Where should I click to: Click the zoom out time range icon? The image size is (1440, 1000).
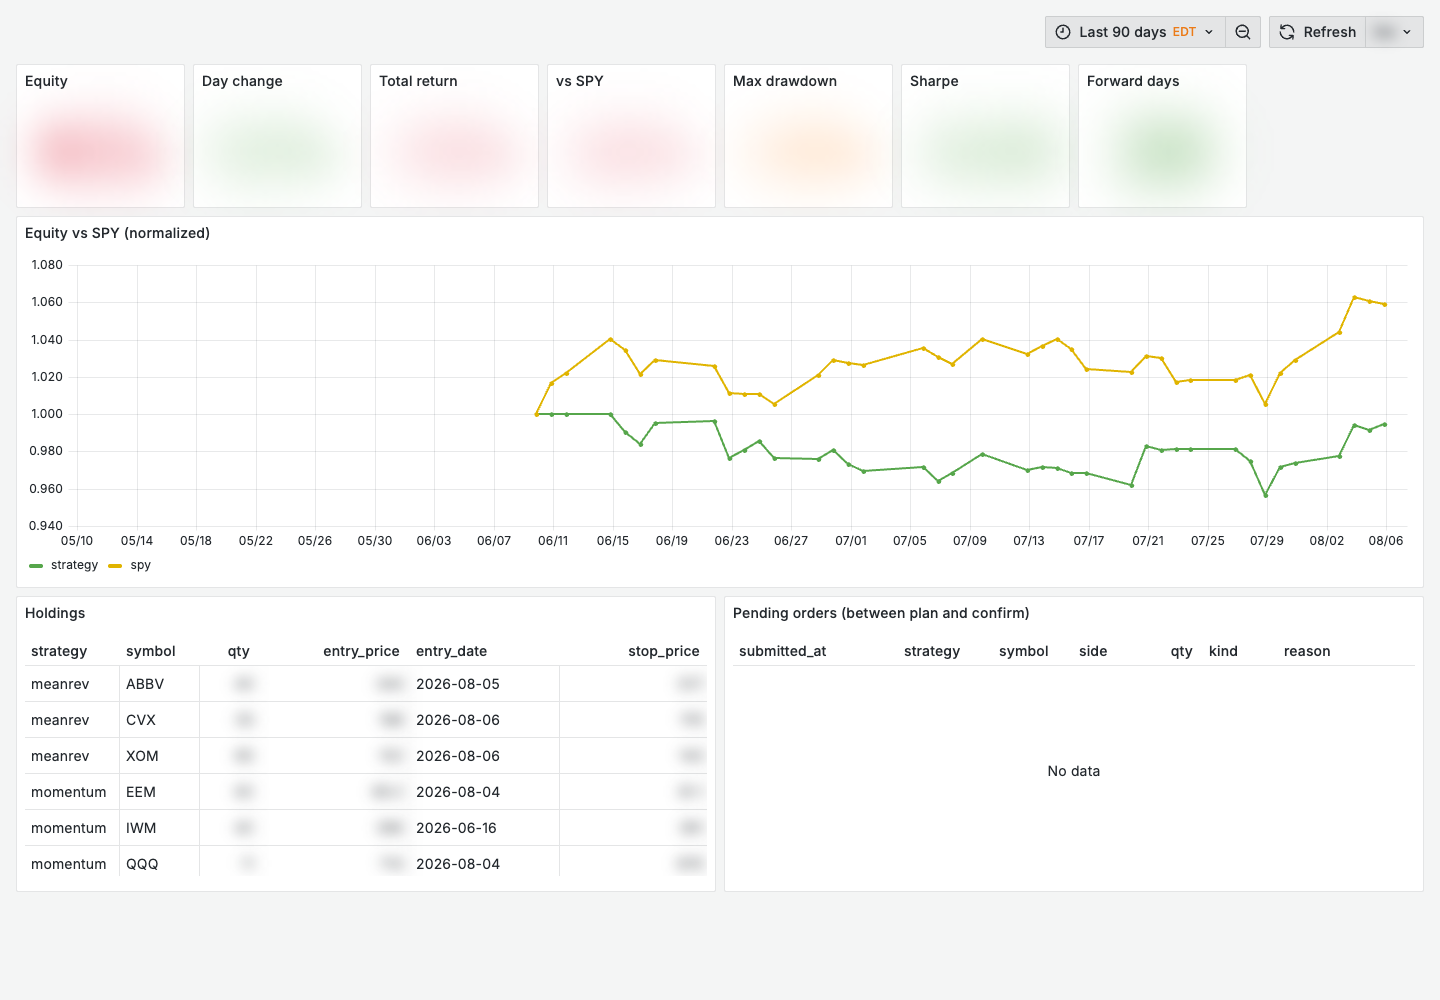[x=1243, y=32]
